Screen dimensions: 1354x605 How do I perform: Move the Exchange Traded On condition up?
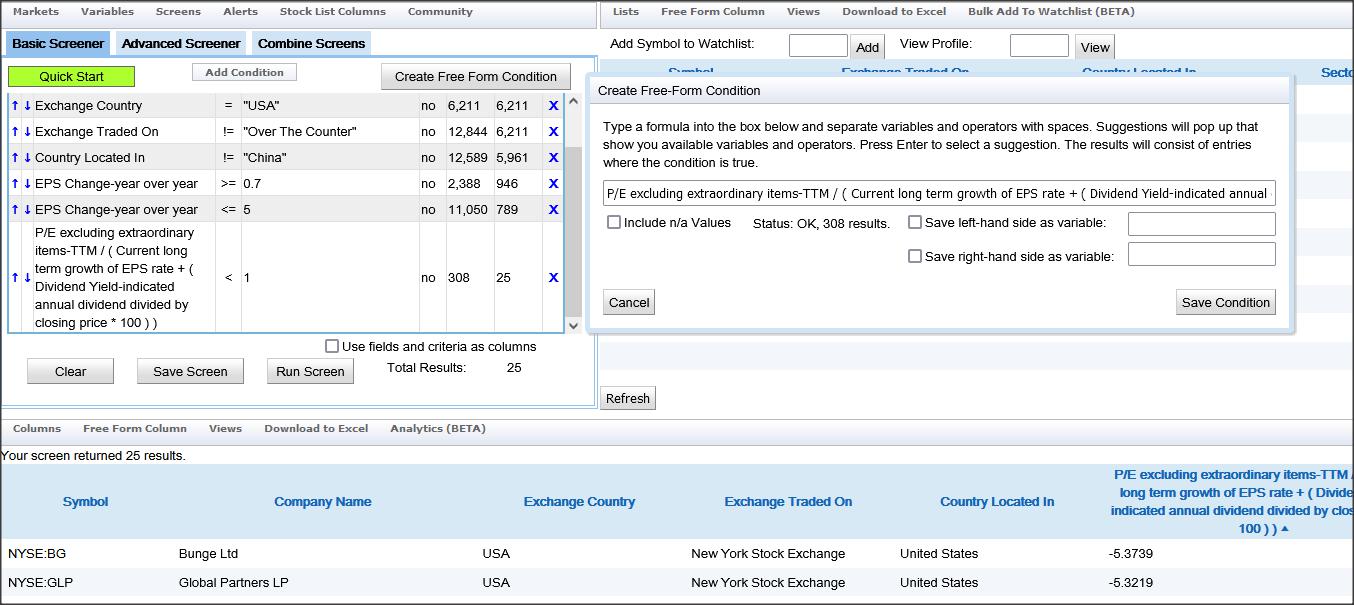pos(15,132)
